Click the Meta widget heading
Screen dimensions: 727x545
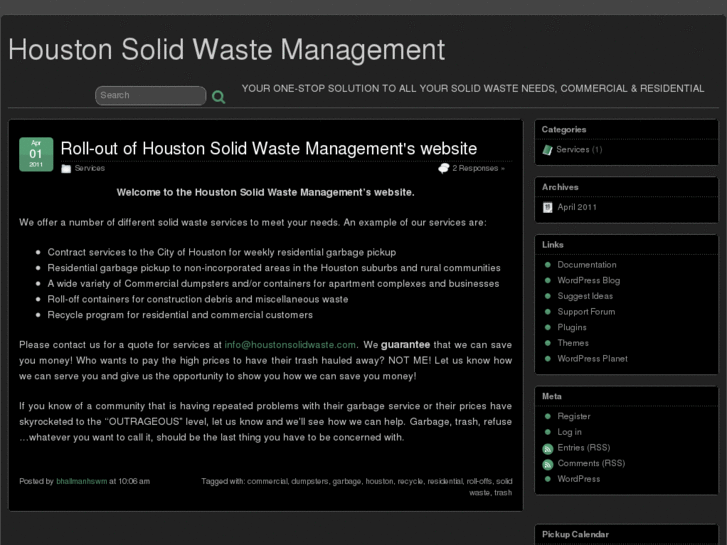pyautogui.click(x=552, y=397)
